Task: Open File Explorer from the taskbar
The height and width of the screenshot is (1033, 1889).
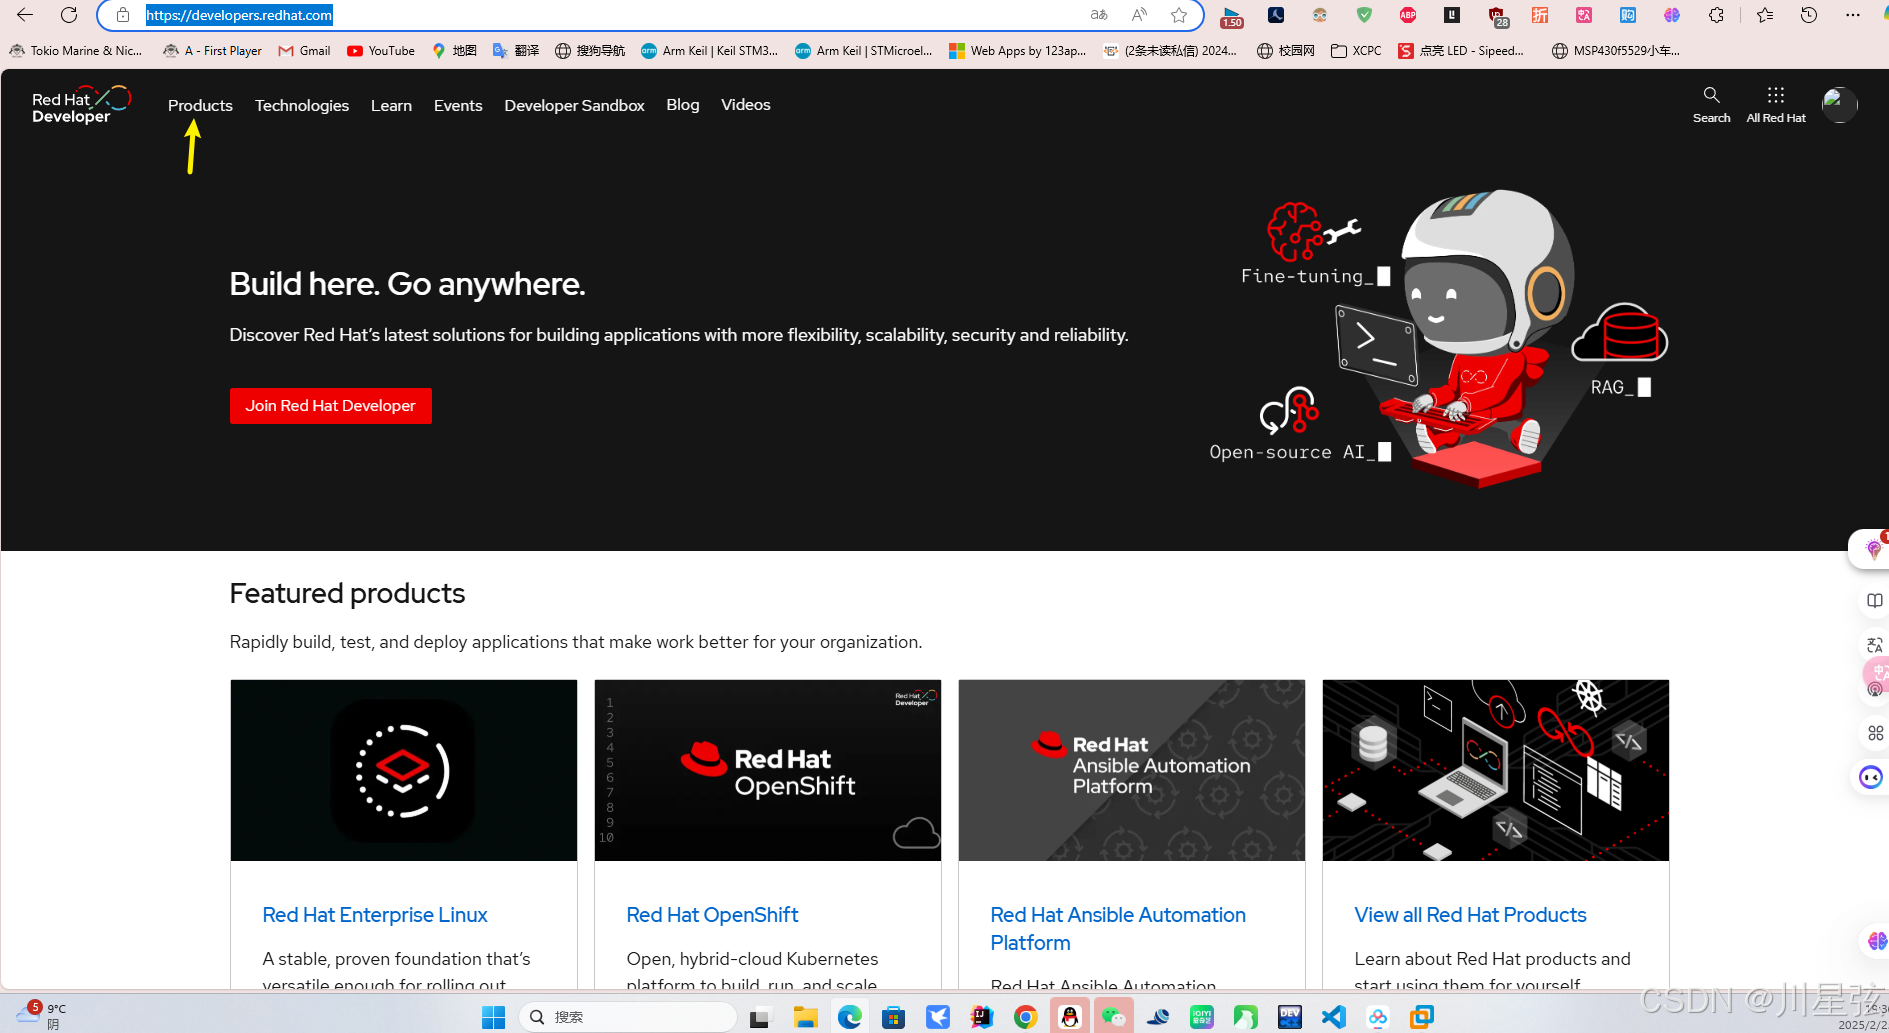Action: pyautogui.click(x=805, y=1017)
